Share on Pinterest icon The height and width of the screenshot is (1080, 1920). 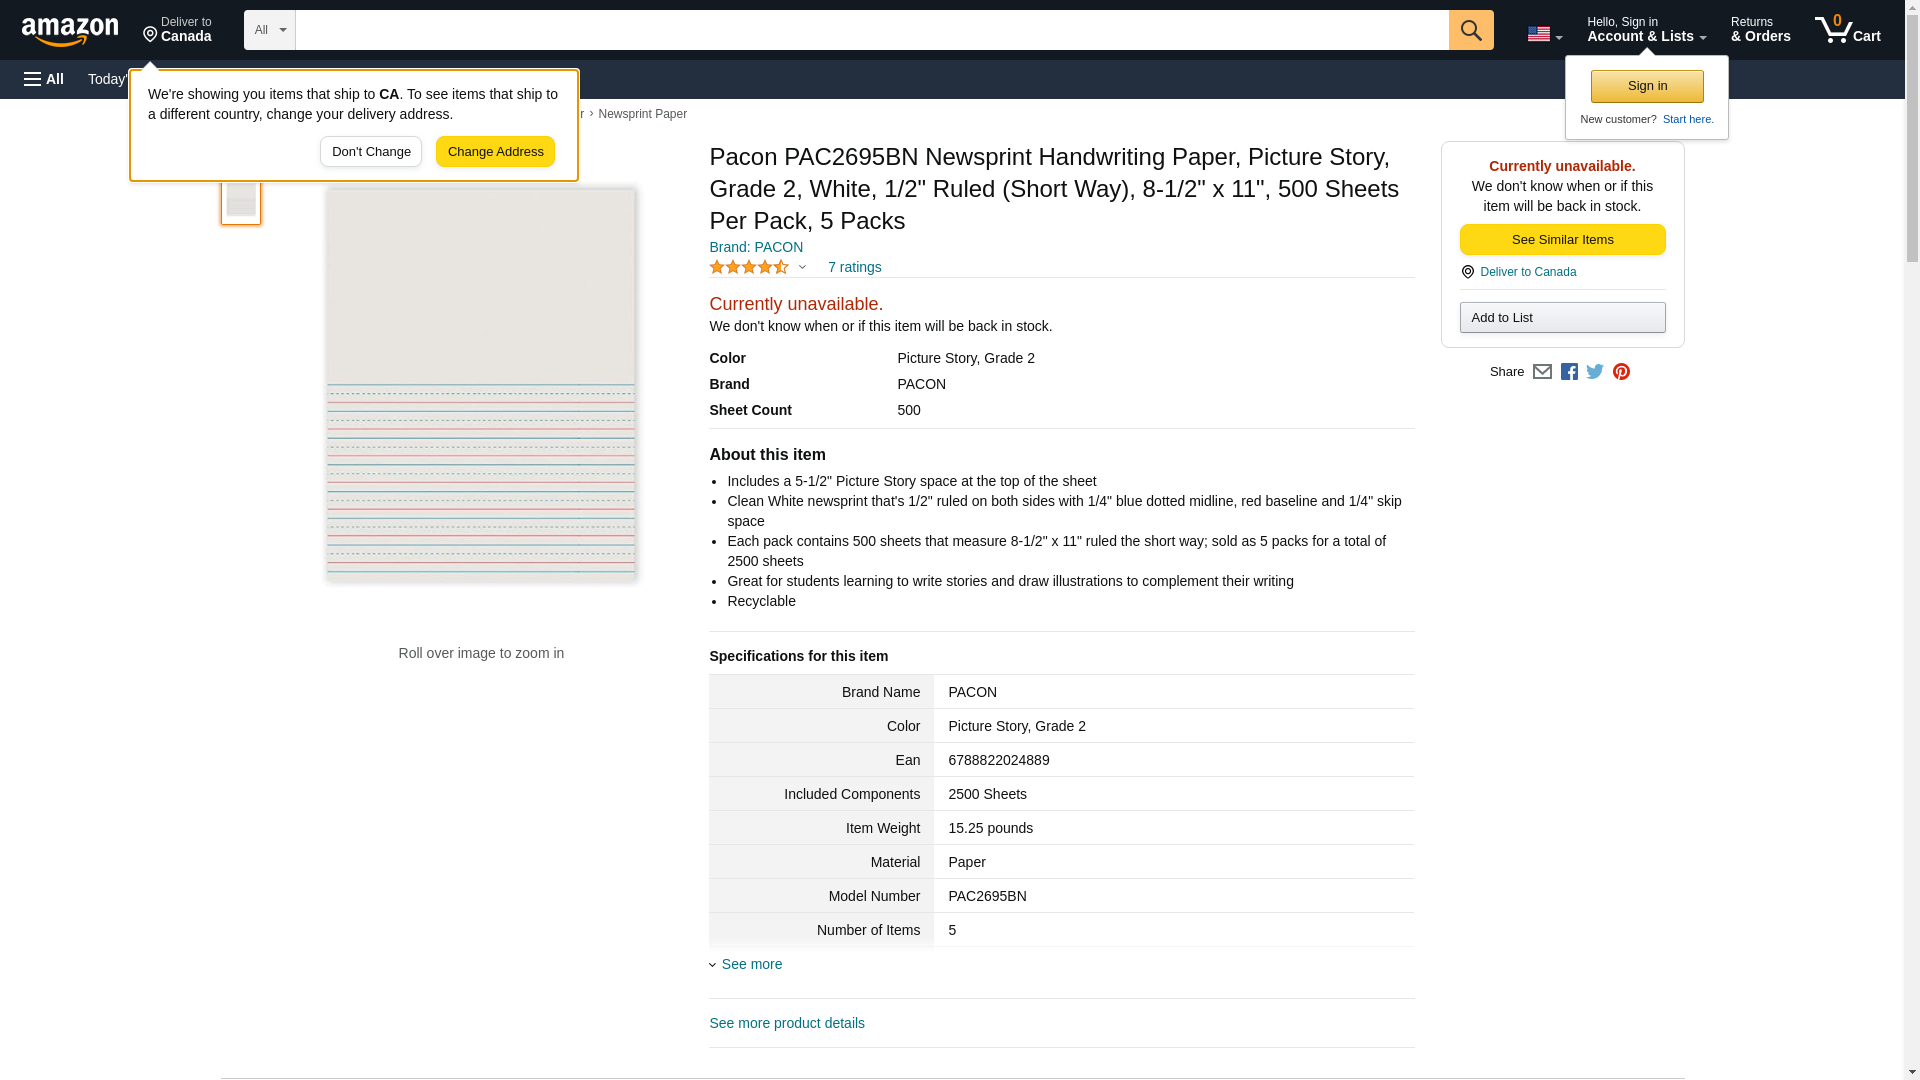pos(1621,372)
